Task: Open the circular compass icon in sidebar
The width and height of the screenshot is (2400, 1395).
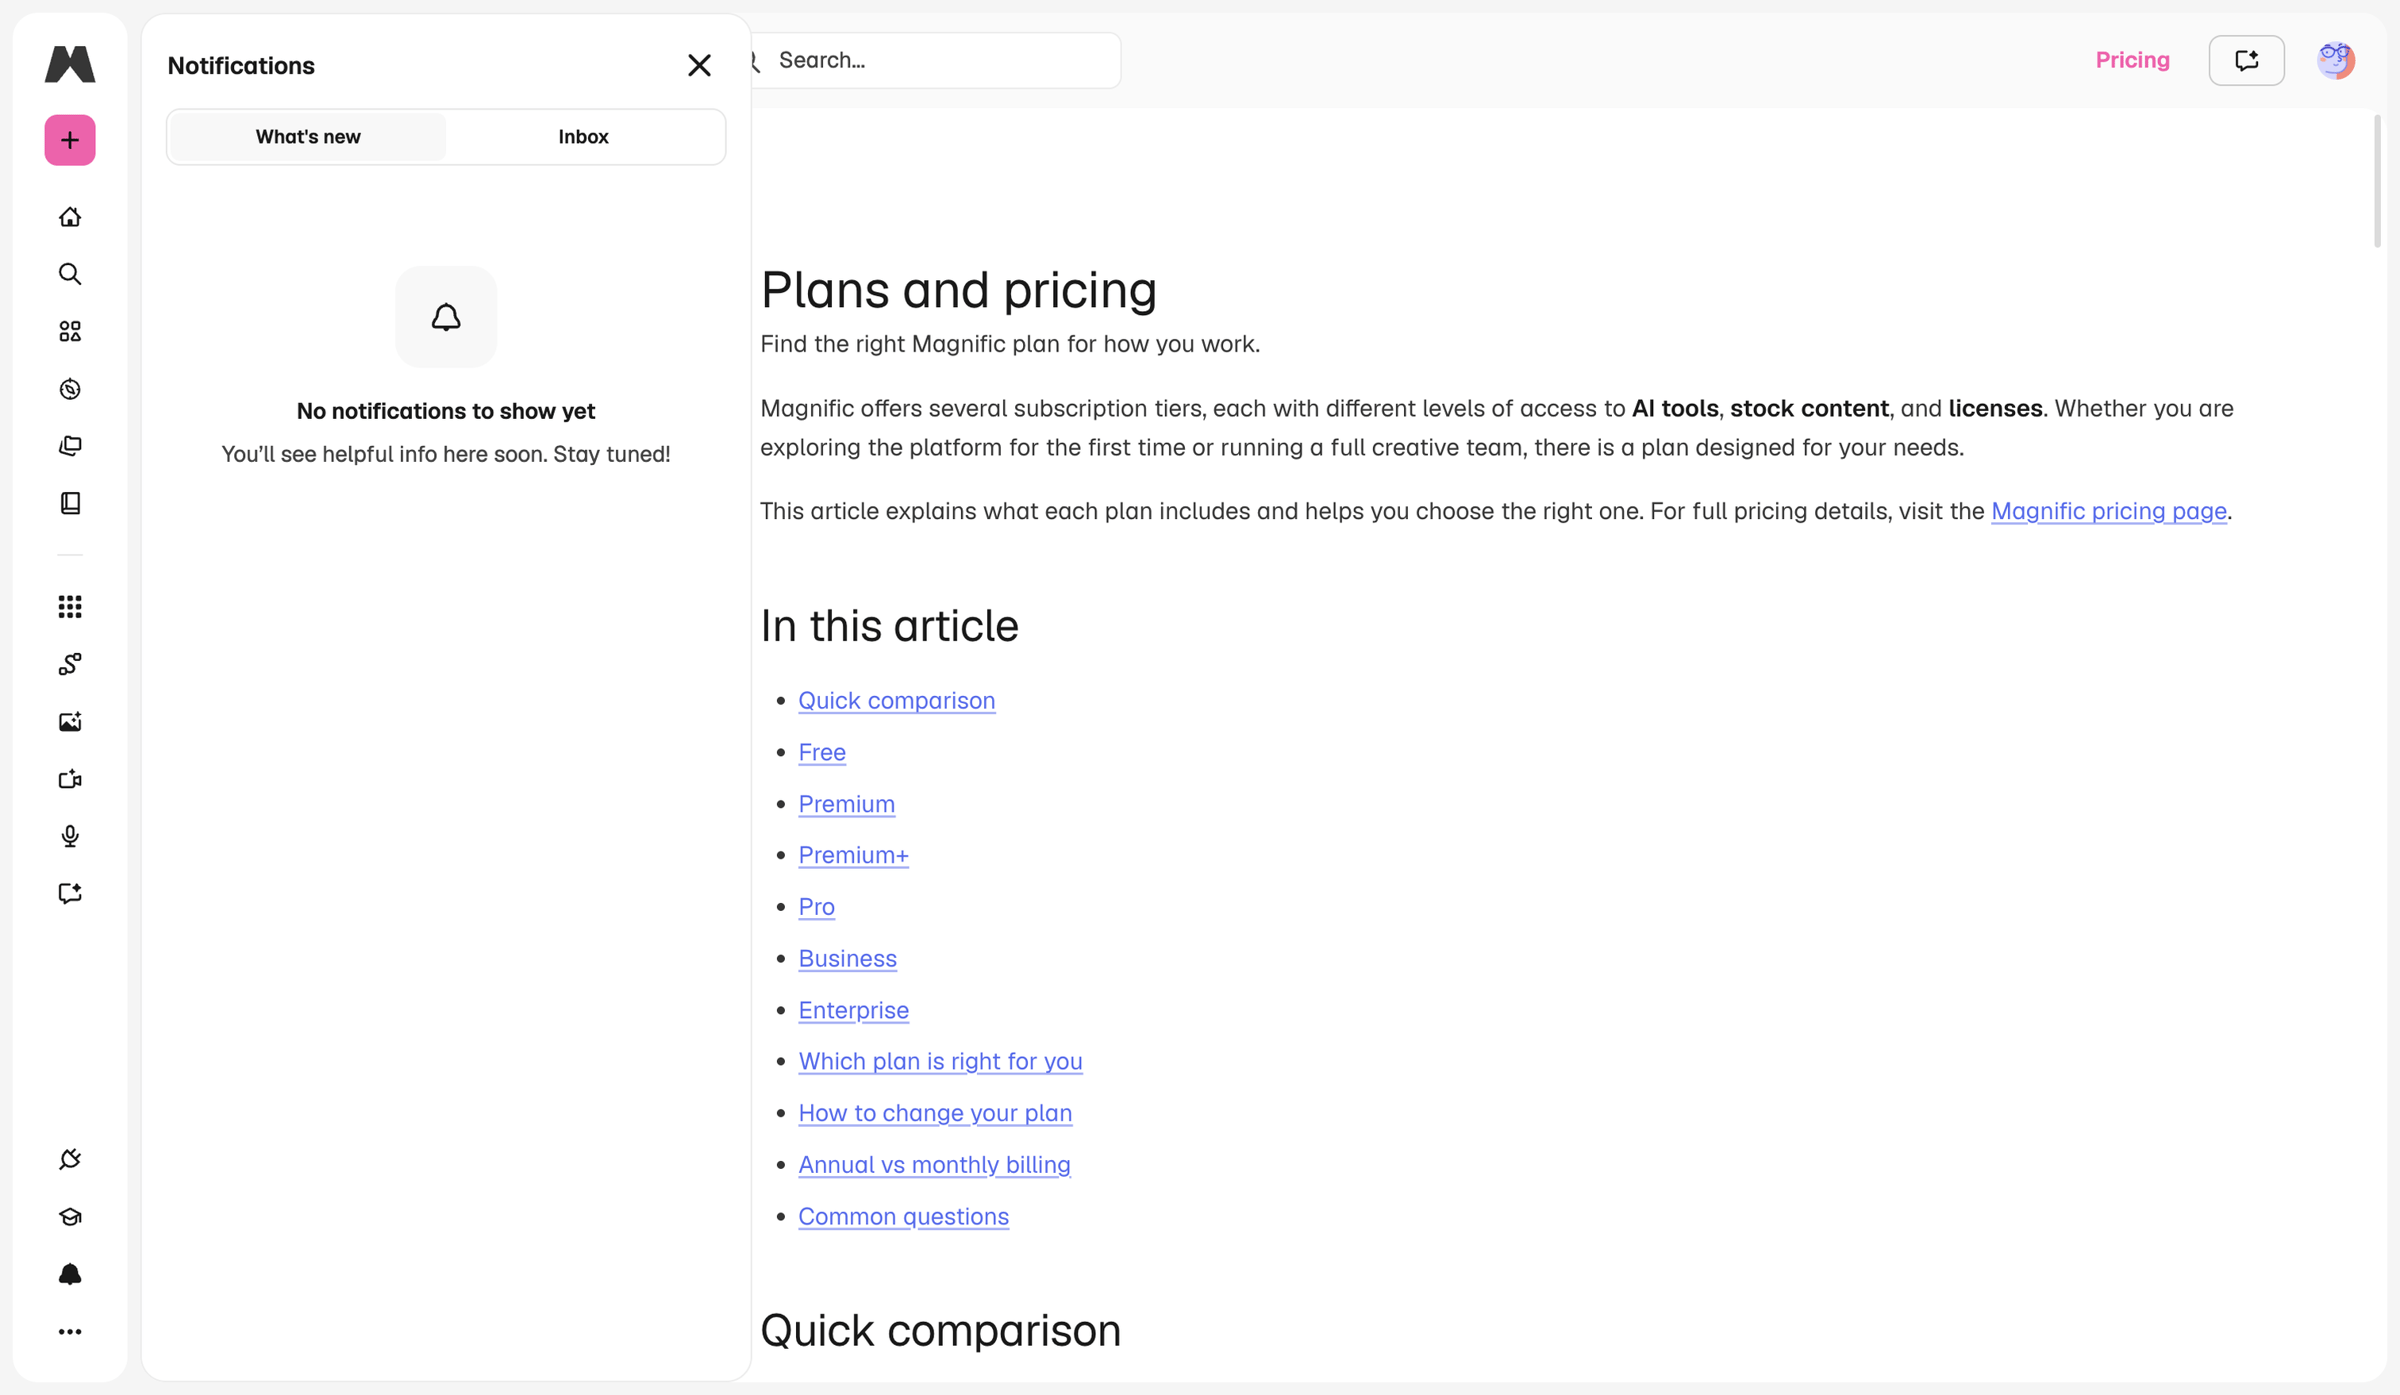Action: point(70,389)
